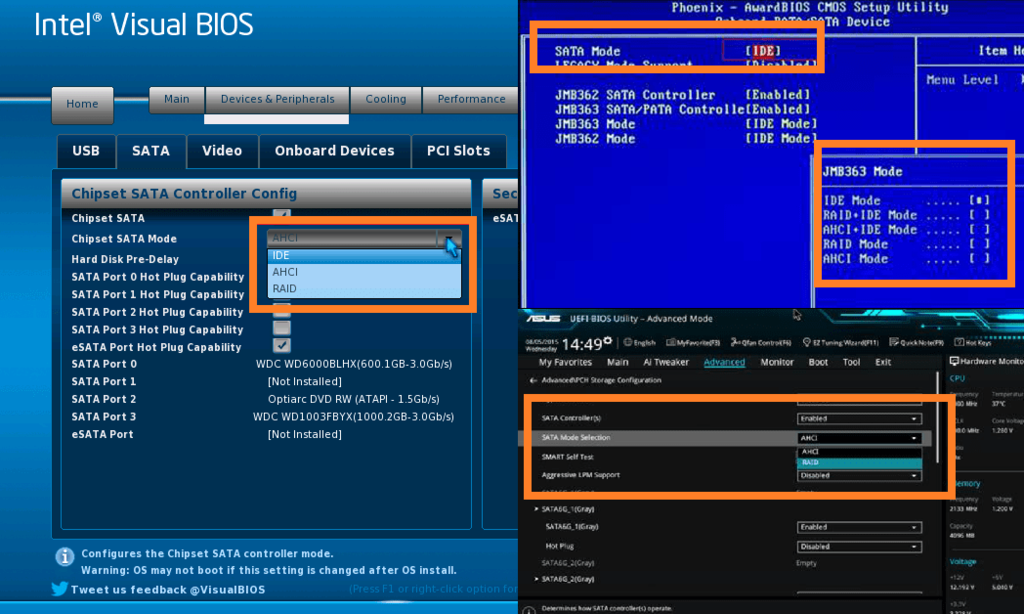Toggle eSATA Port Hot Plug Capability checkbox

pyautogui.click(x=282, y=346)
